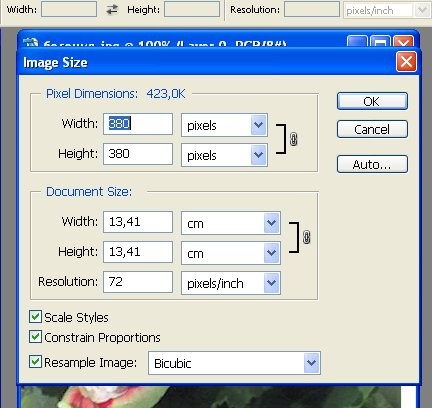Click the Cancel button
432x408 pixels.
point(372,129)
